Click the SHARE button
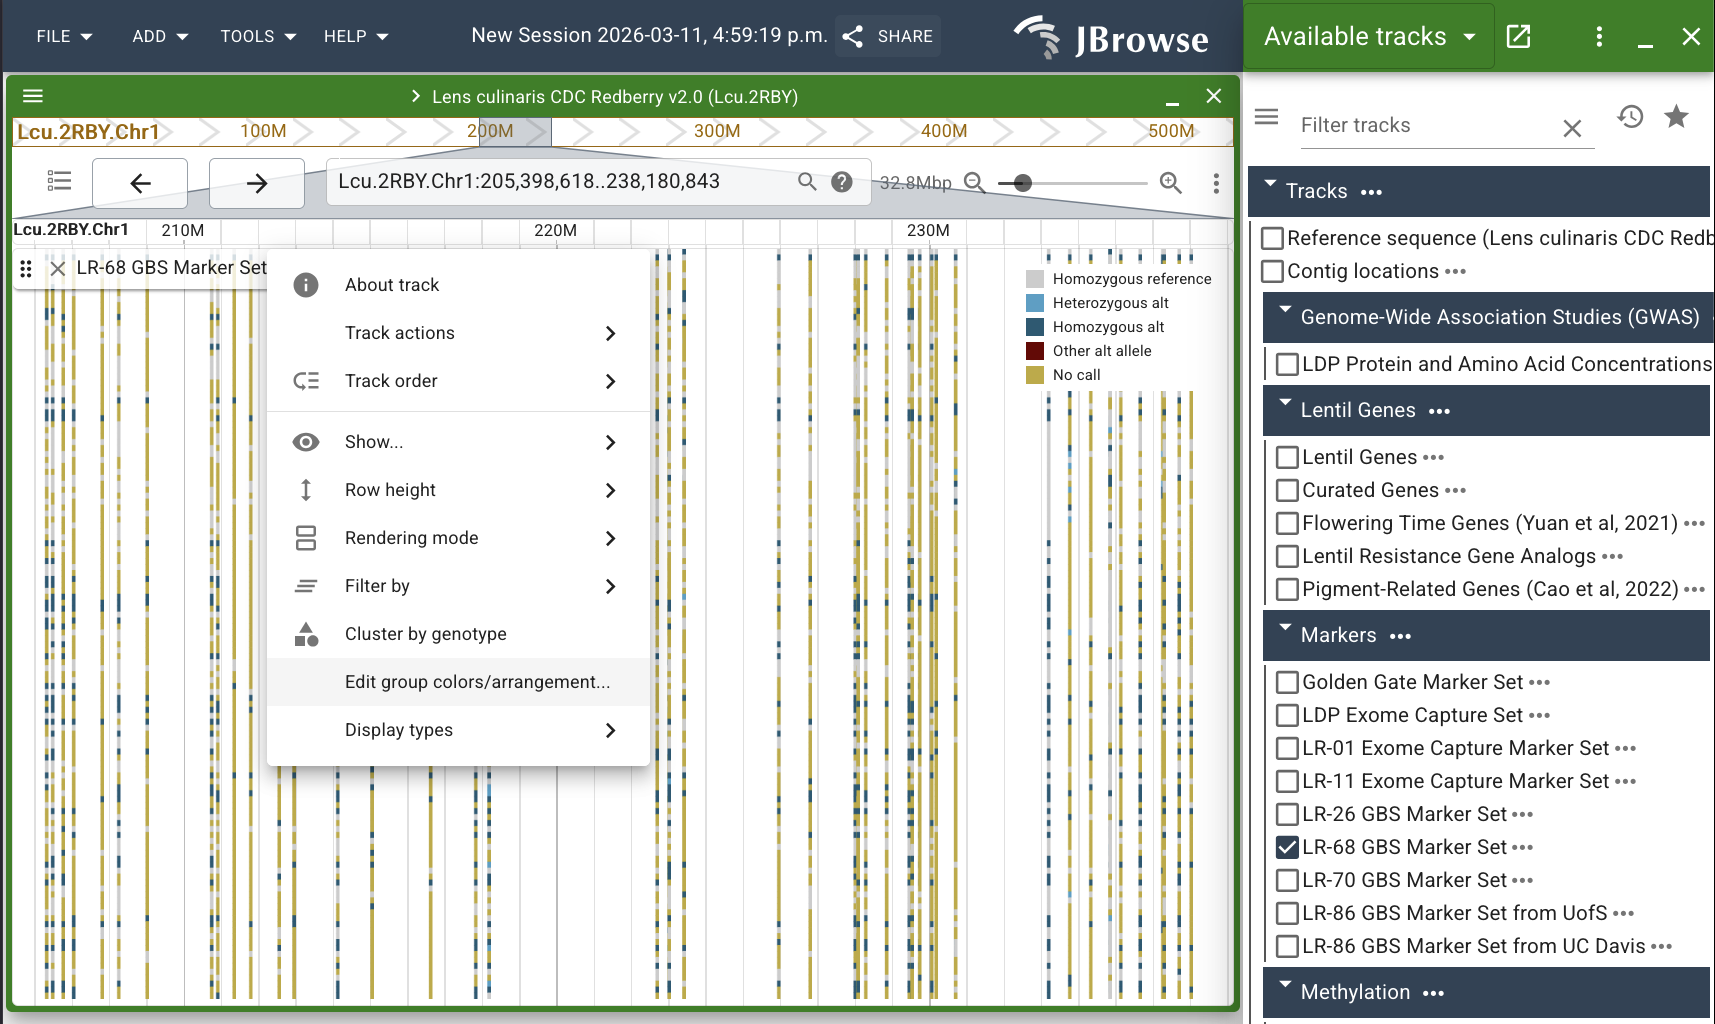Viewport: 1715px width, 1024px height. tap(888, 37)
